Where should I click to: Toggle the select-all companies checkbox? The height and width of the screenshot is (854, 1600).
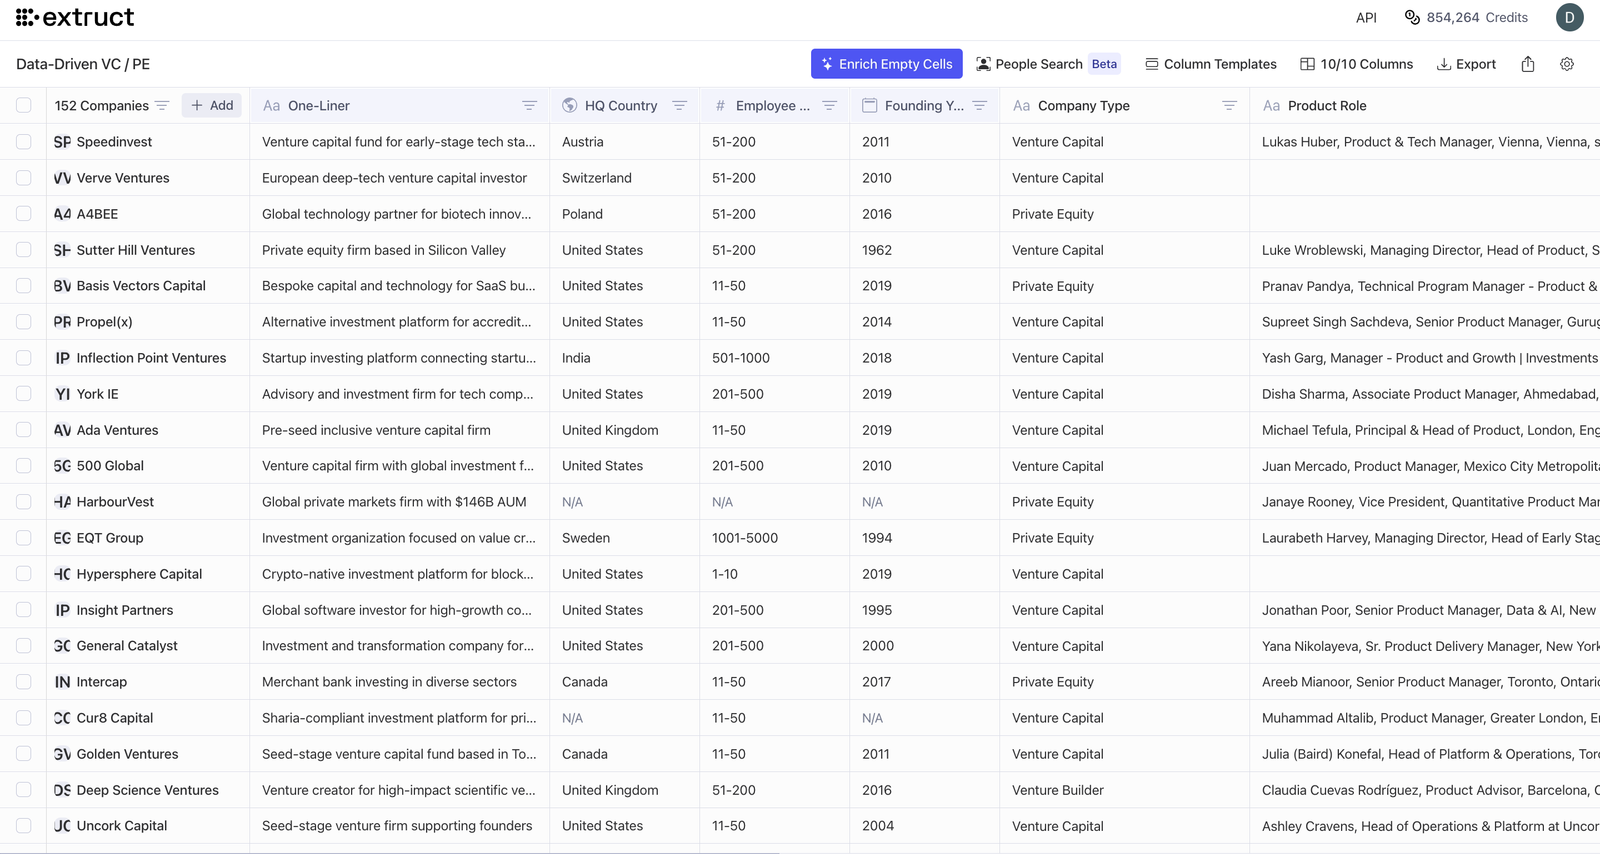pyautogui.click(x=24, y=105)
